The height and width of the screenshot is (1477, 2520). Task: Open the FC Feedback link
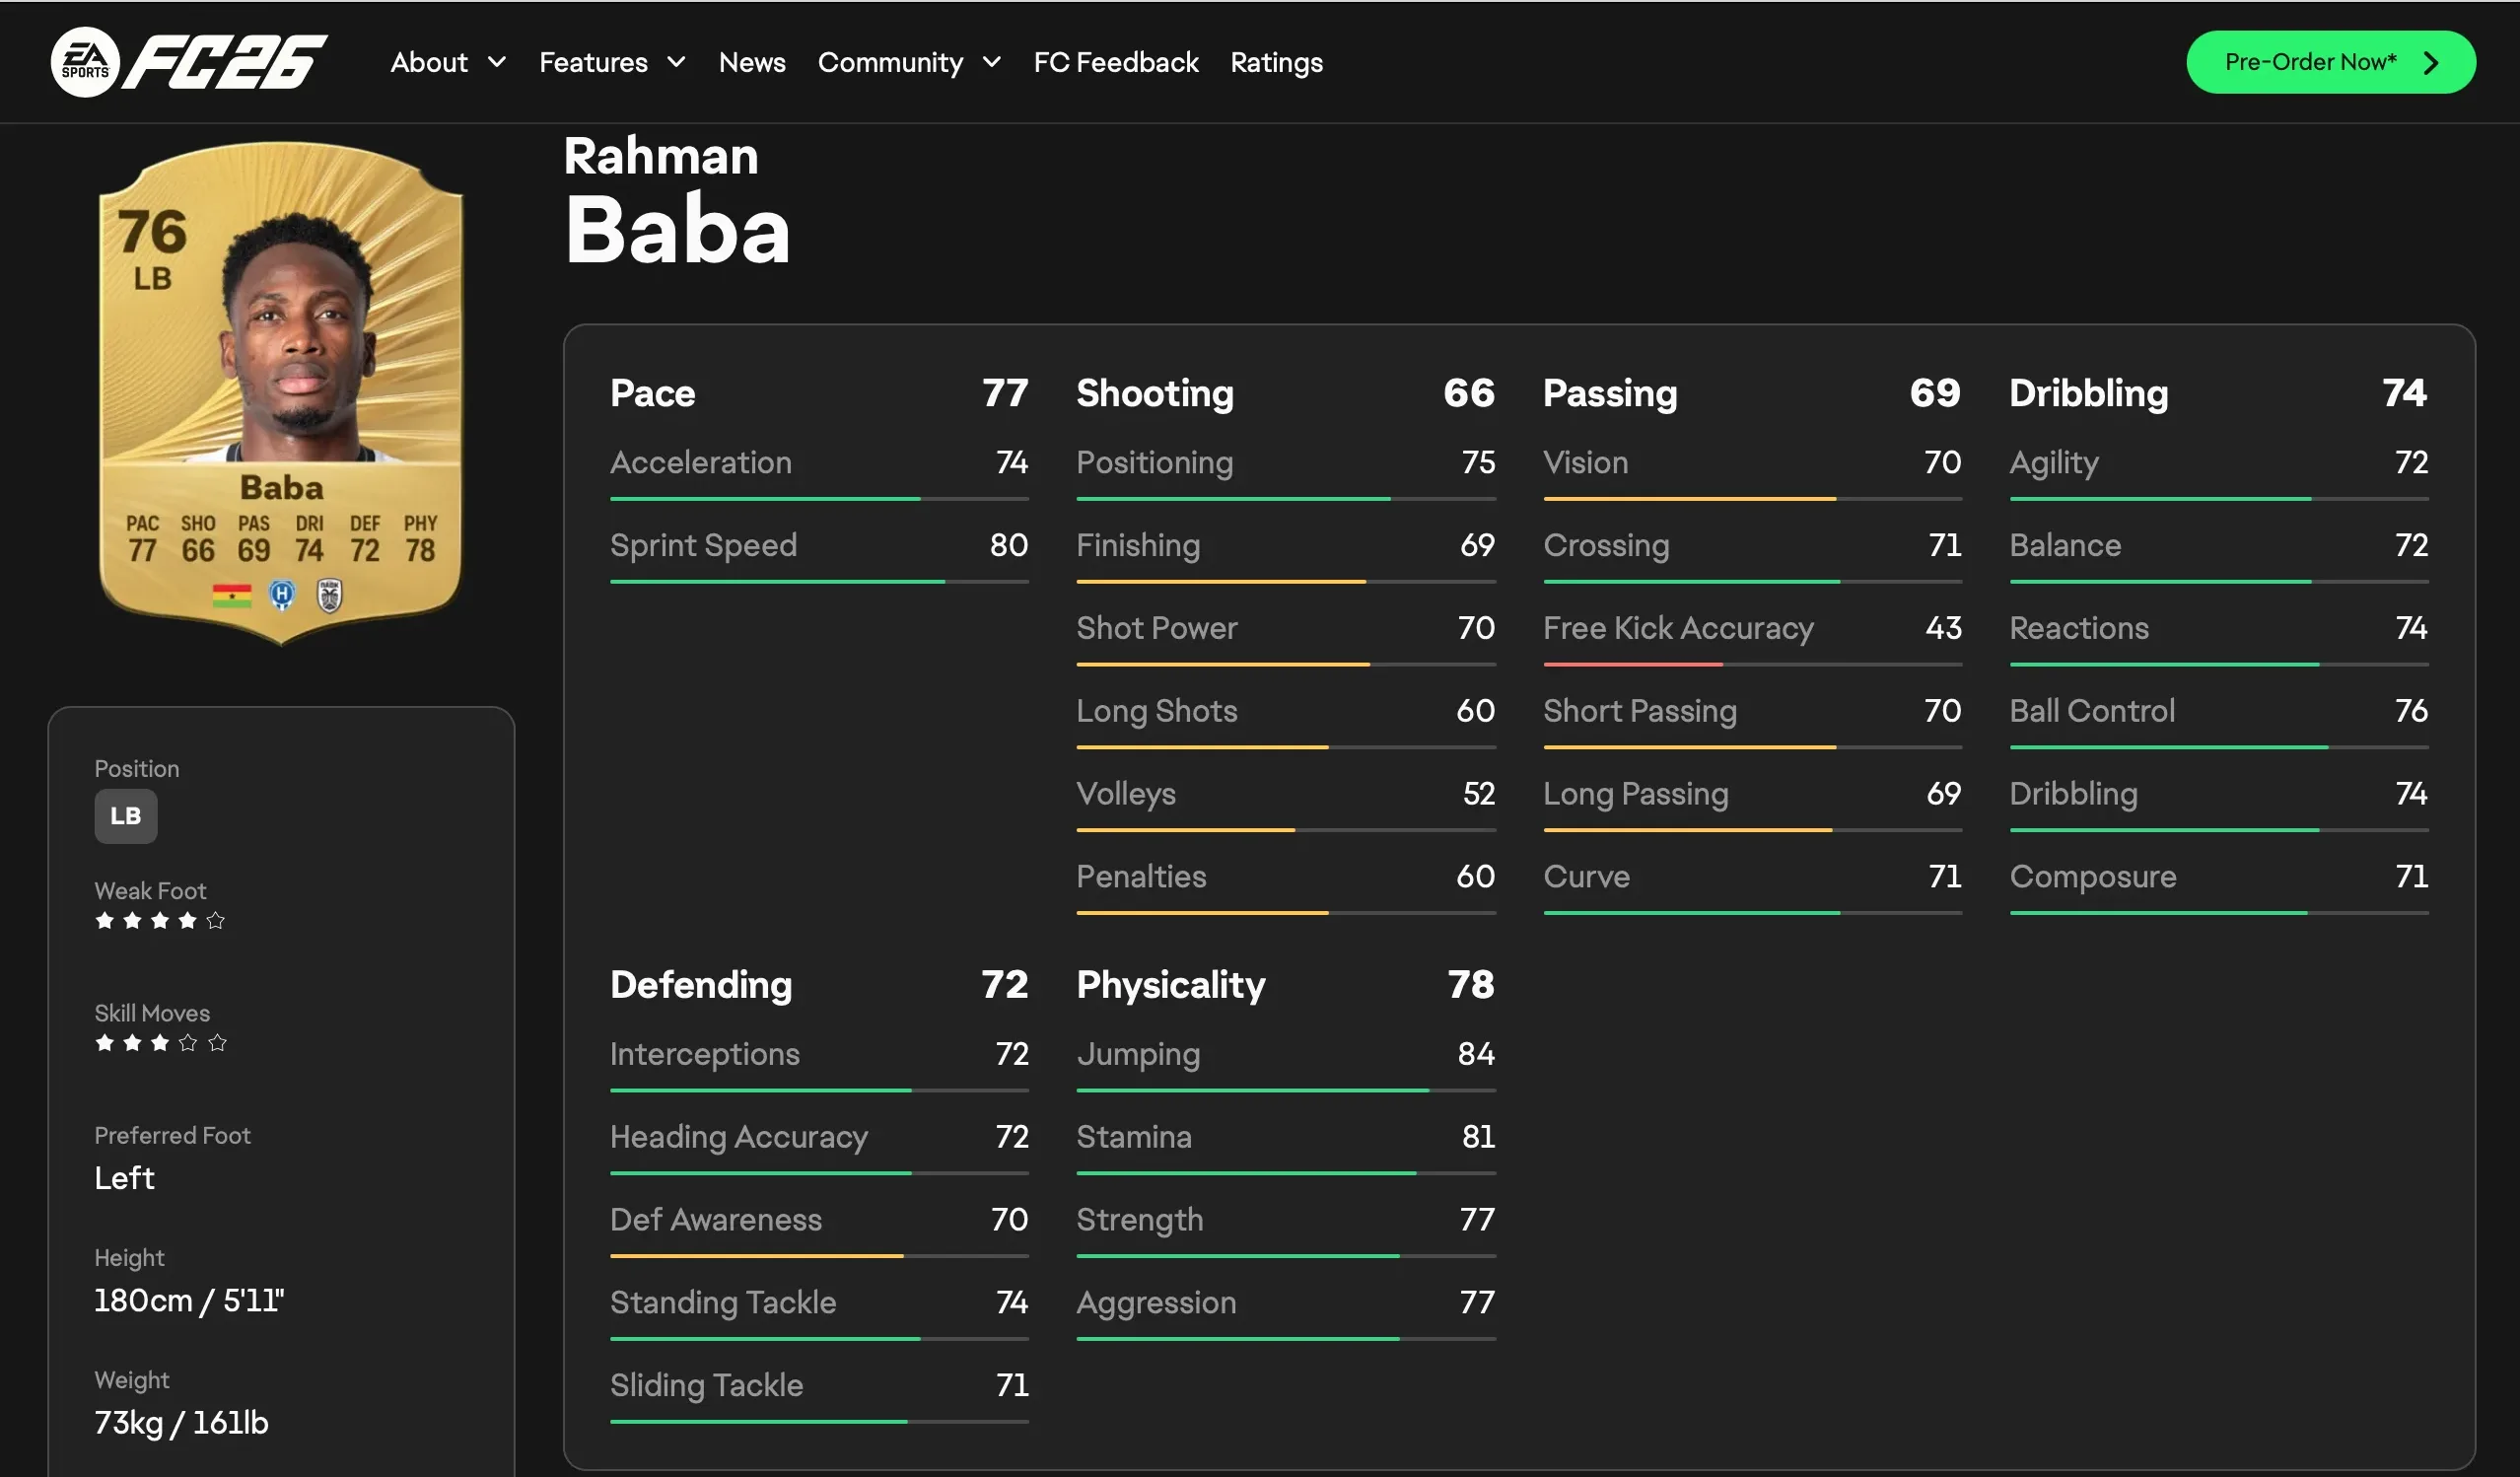[1116, 63]
